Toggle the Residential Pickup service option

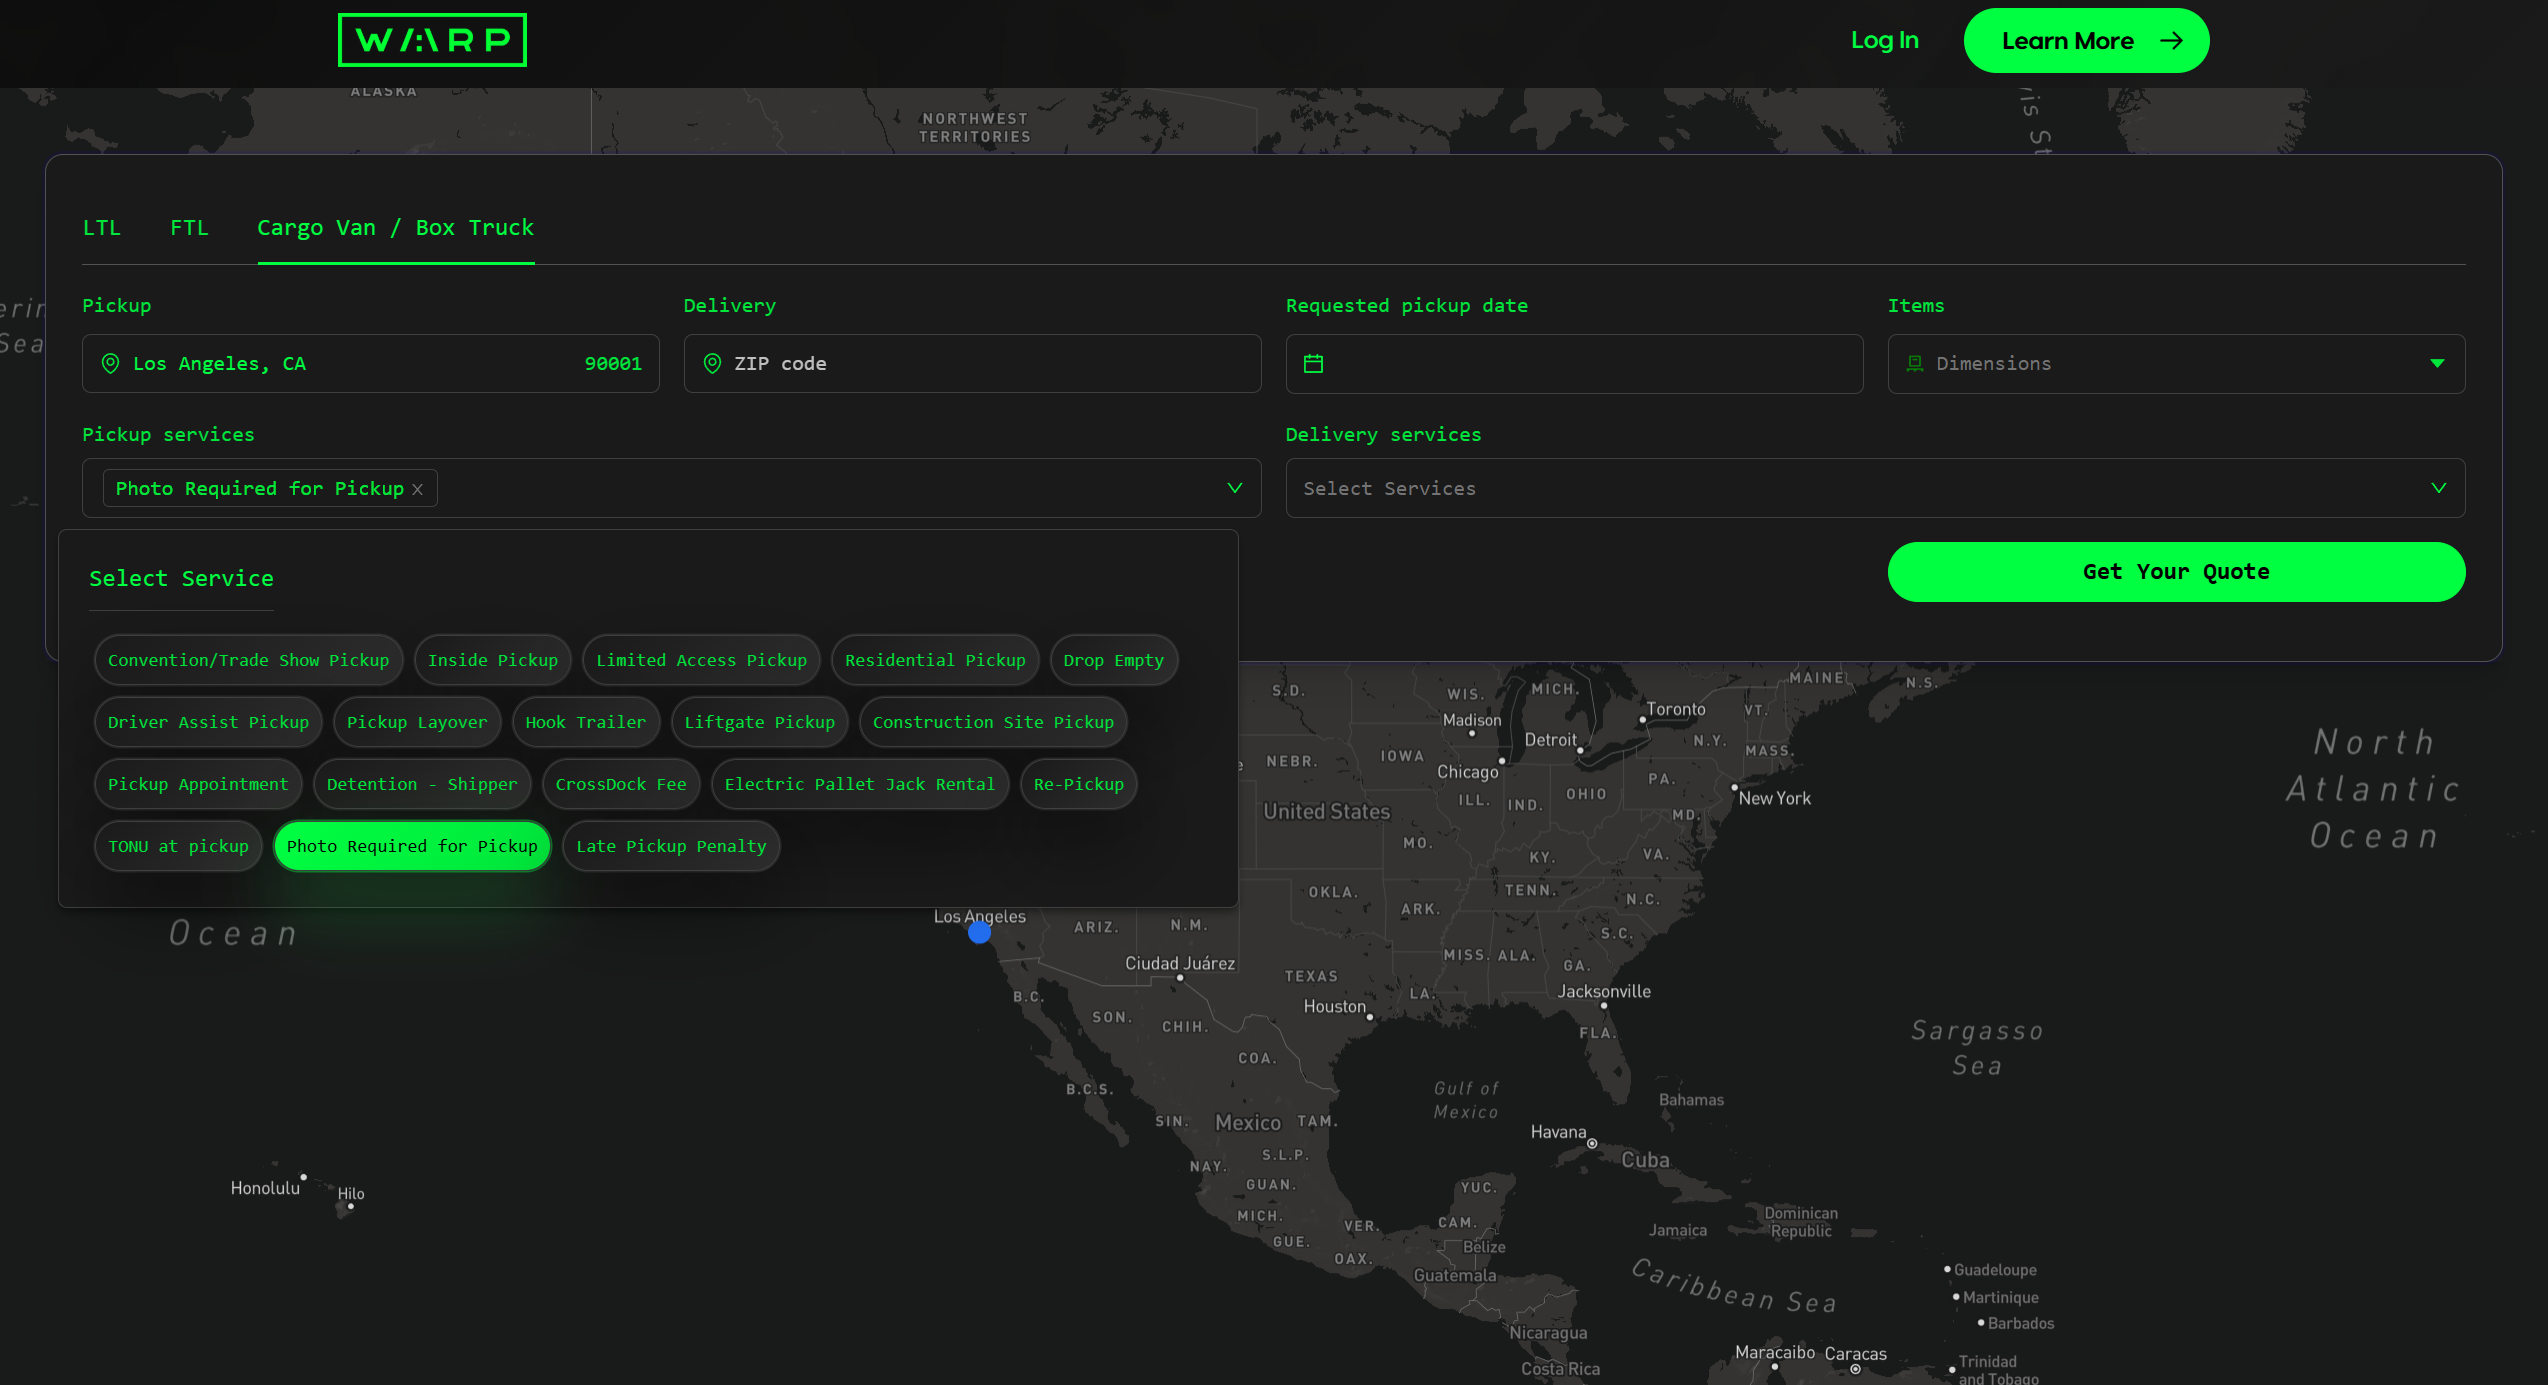click(x=934, y=660)
